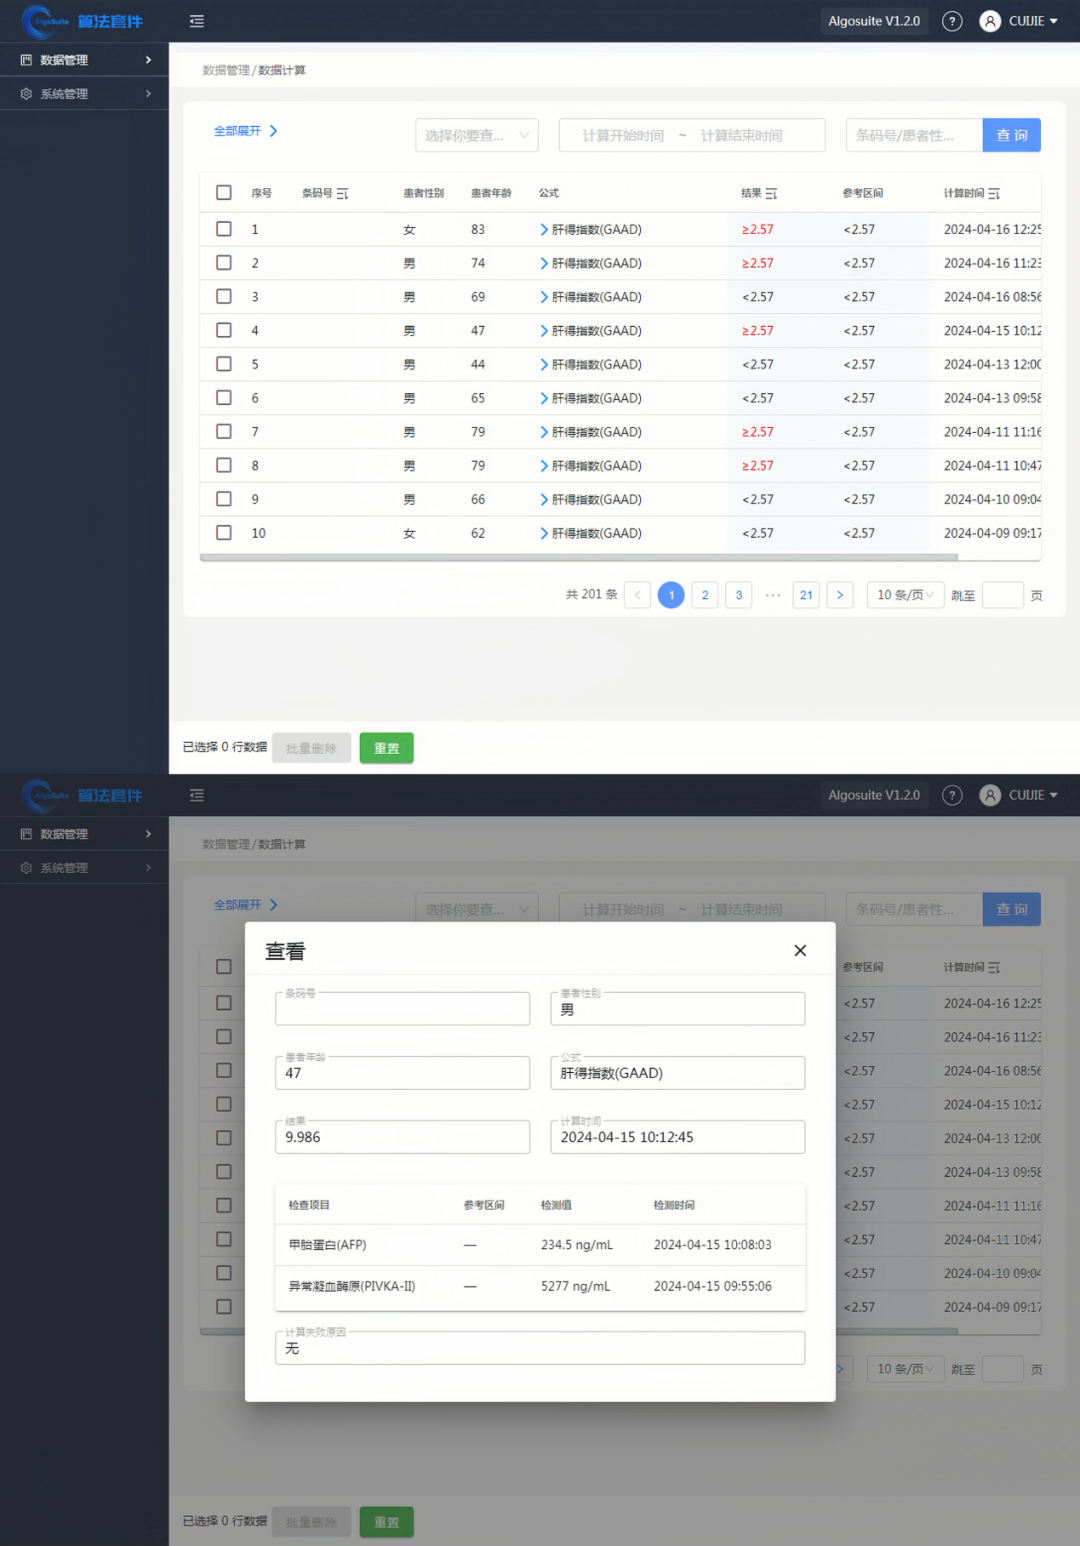The width and height of the screenshot is (1080, 1546).
Task: Select current page 1 in top screenshot pagination
Action: click(671, 595)
